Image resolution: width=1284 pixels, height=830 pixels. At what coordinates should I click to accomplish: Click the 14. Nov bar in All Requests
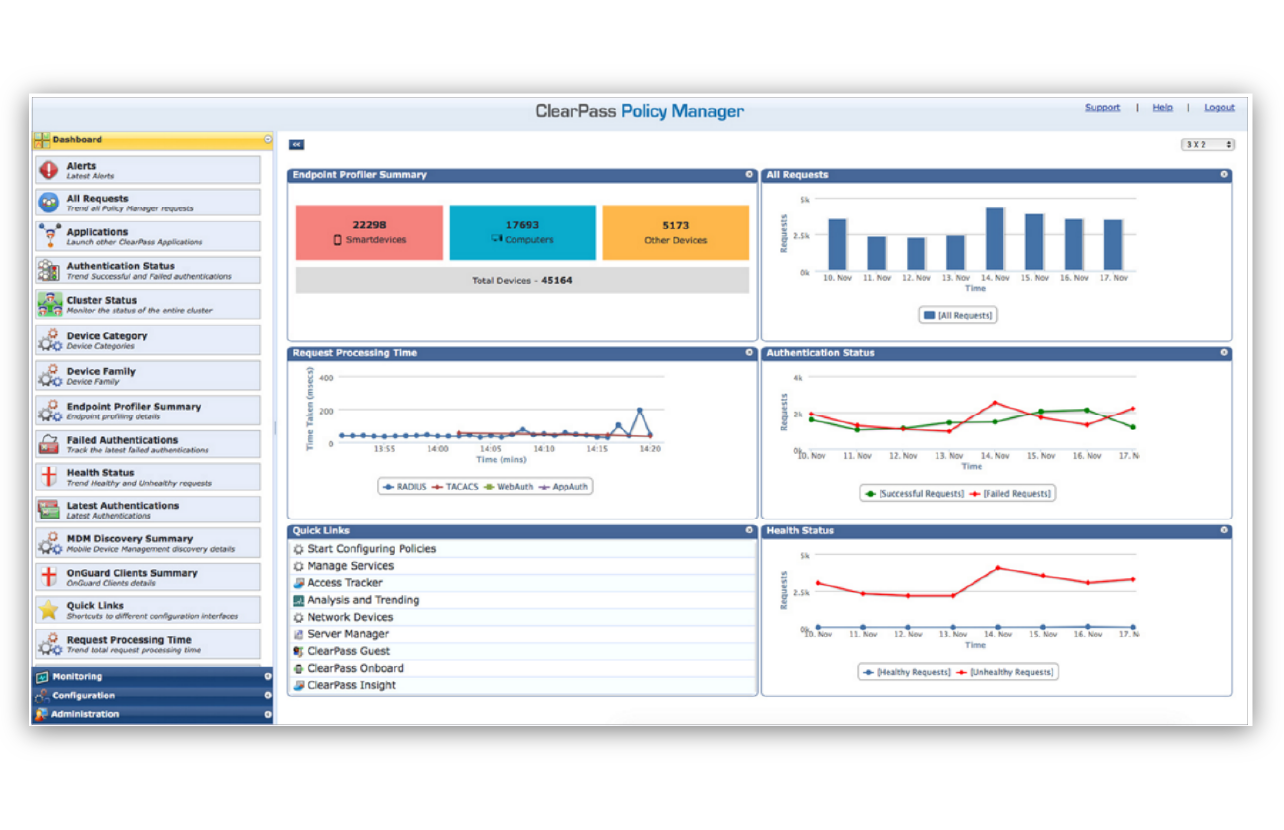[995, 240]
